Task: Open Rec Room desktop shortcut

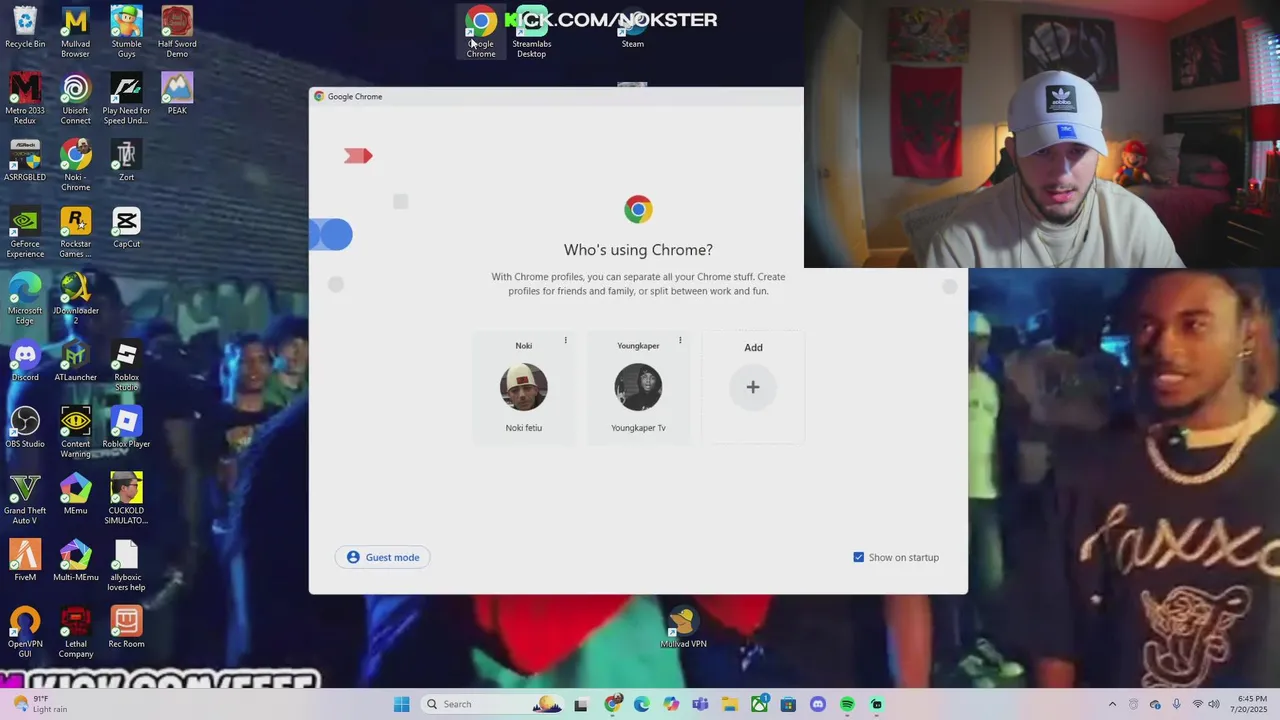Action: [126, 628]
